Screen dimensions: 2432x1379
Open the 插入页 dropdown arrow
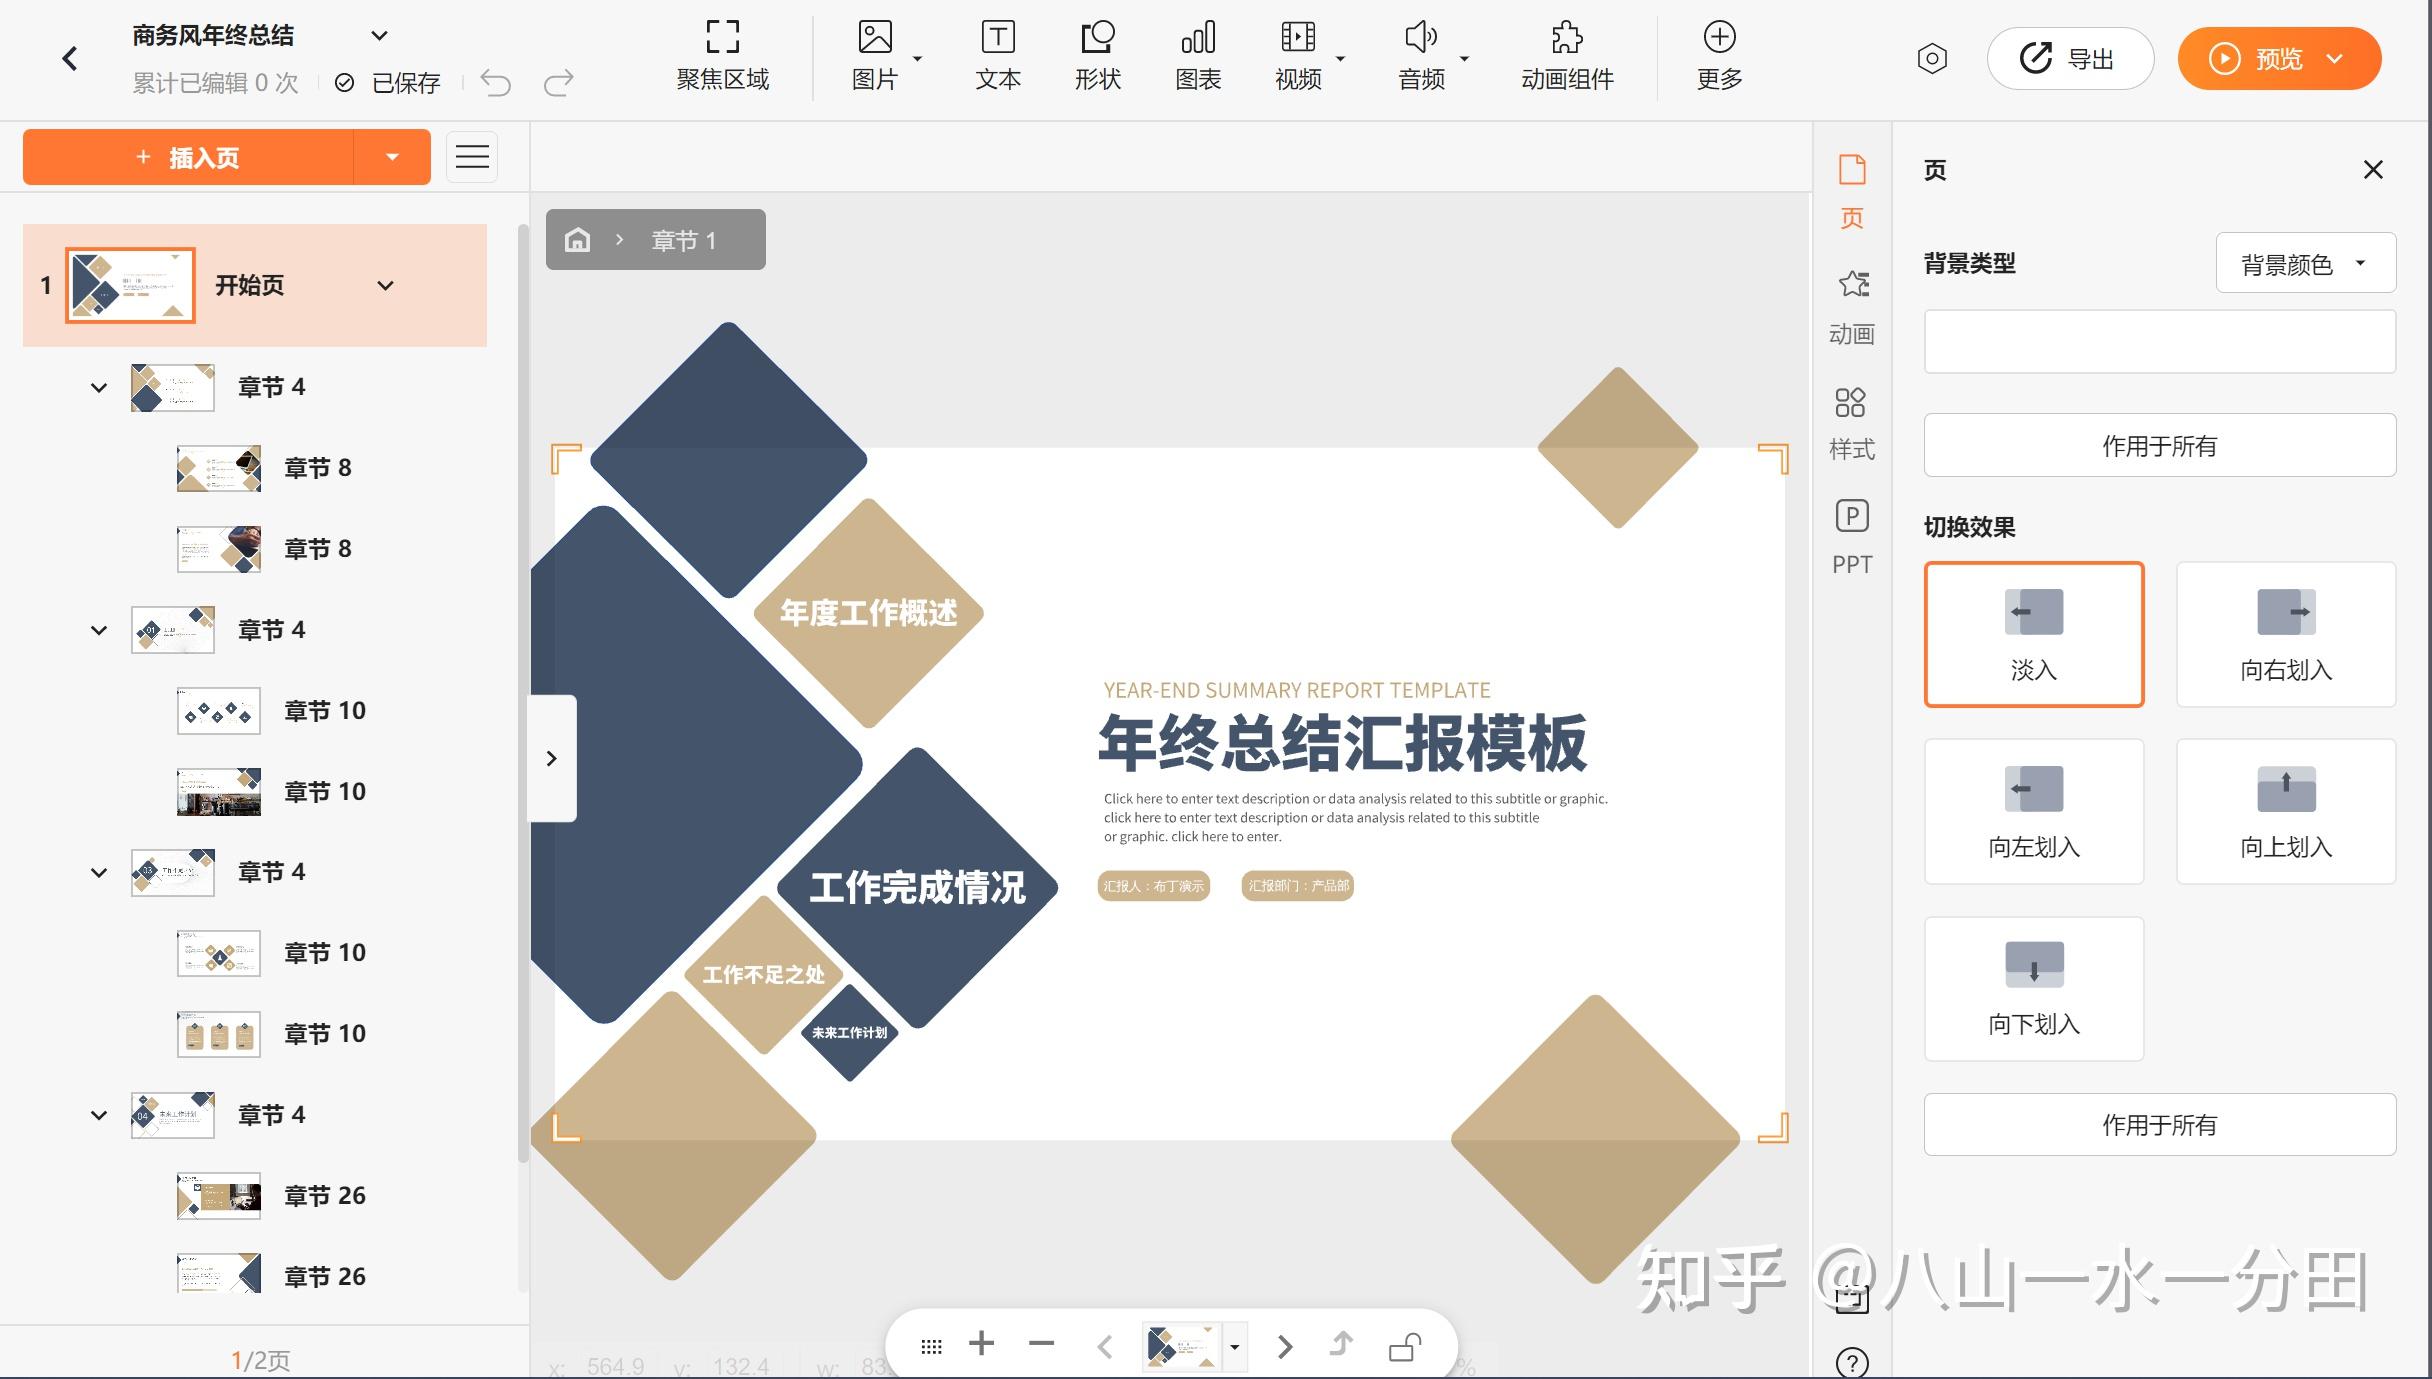(392, 157)
